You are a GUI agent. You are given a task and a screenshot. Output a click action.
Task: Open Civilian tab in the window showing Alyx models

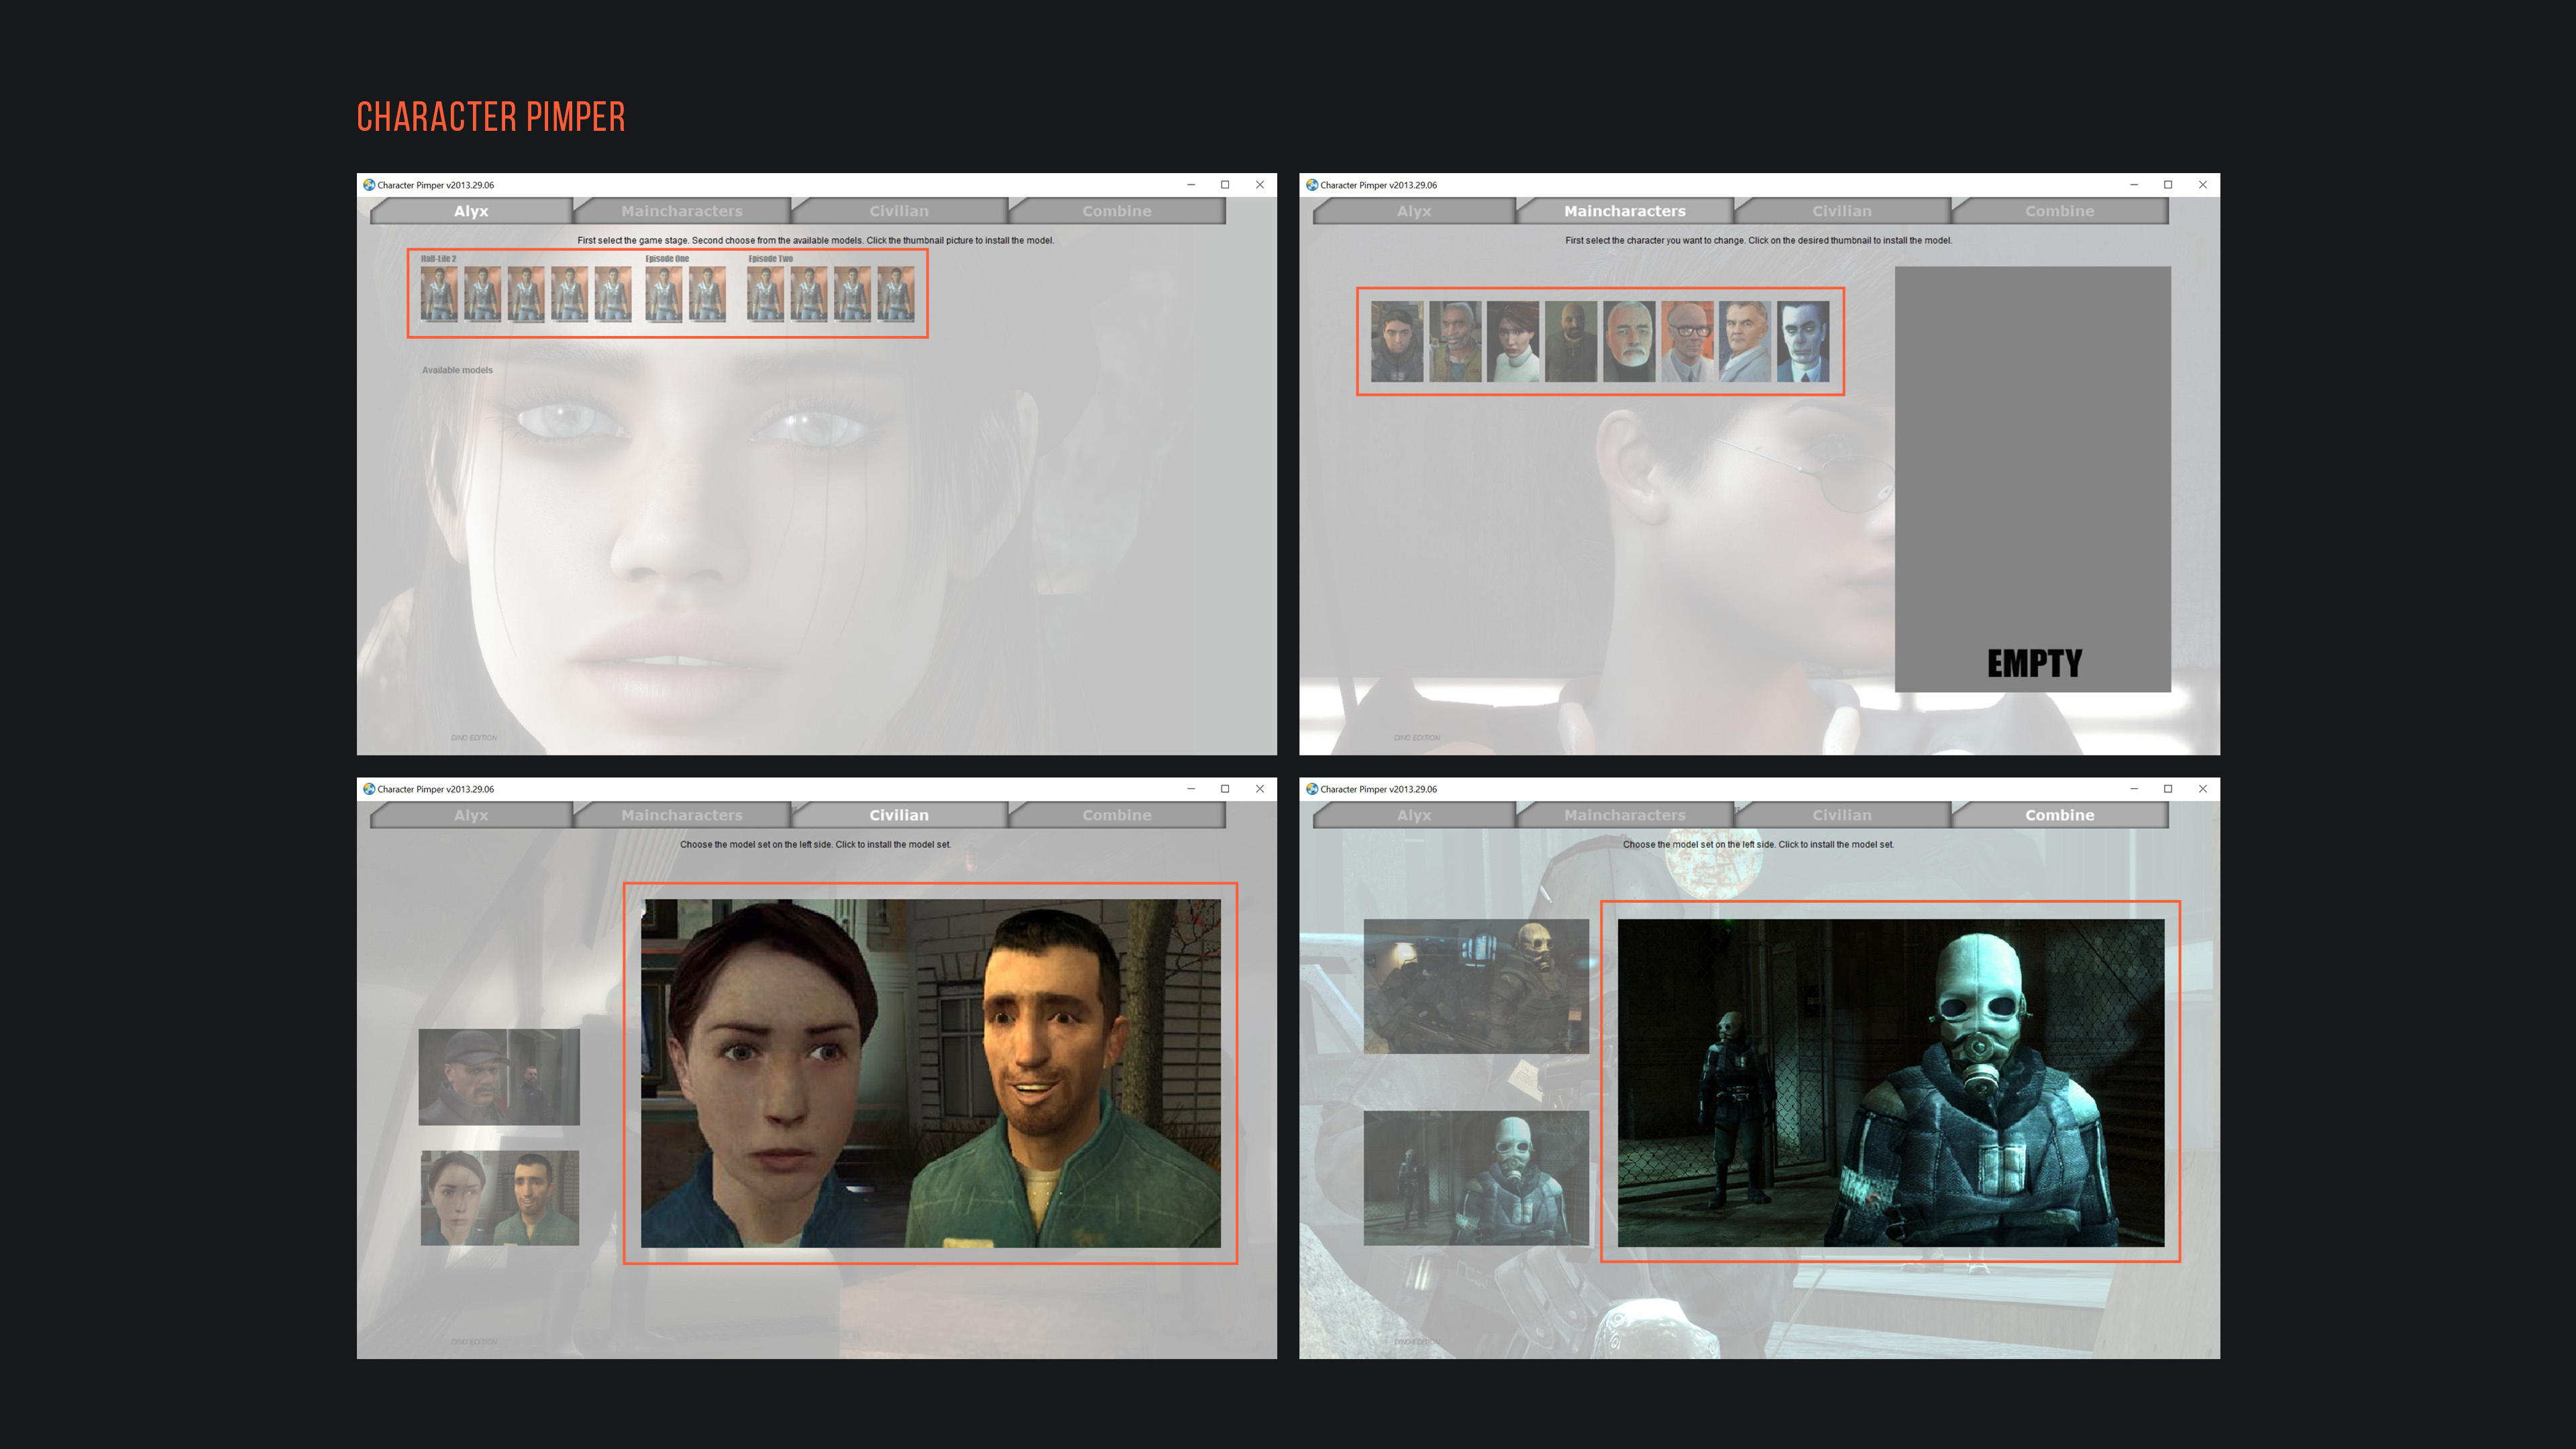(x=899, y=211)
